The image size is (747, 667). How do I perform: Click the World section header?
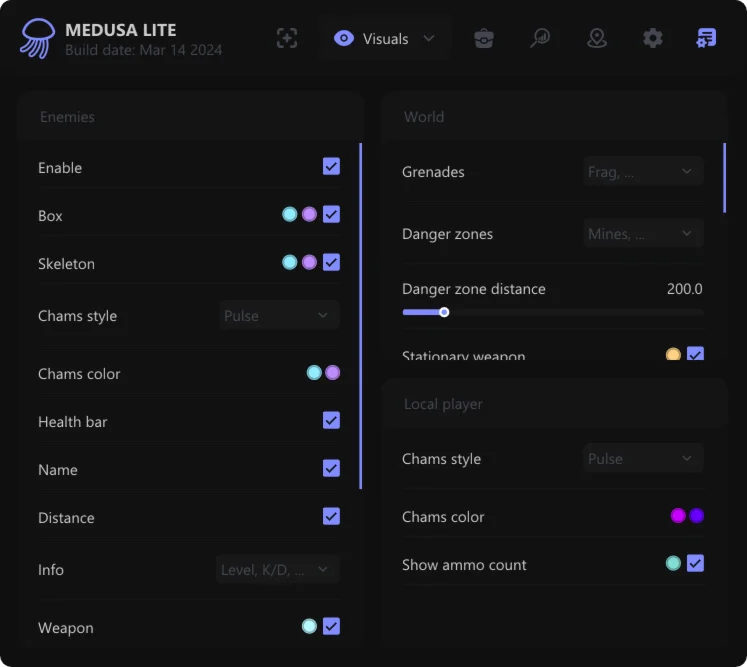[x=424, y=117]
